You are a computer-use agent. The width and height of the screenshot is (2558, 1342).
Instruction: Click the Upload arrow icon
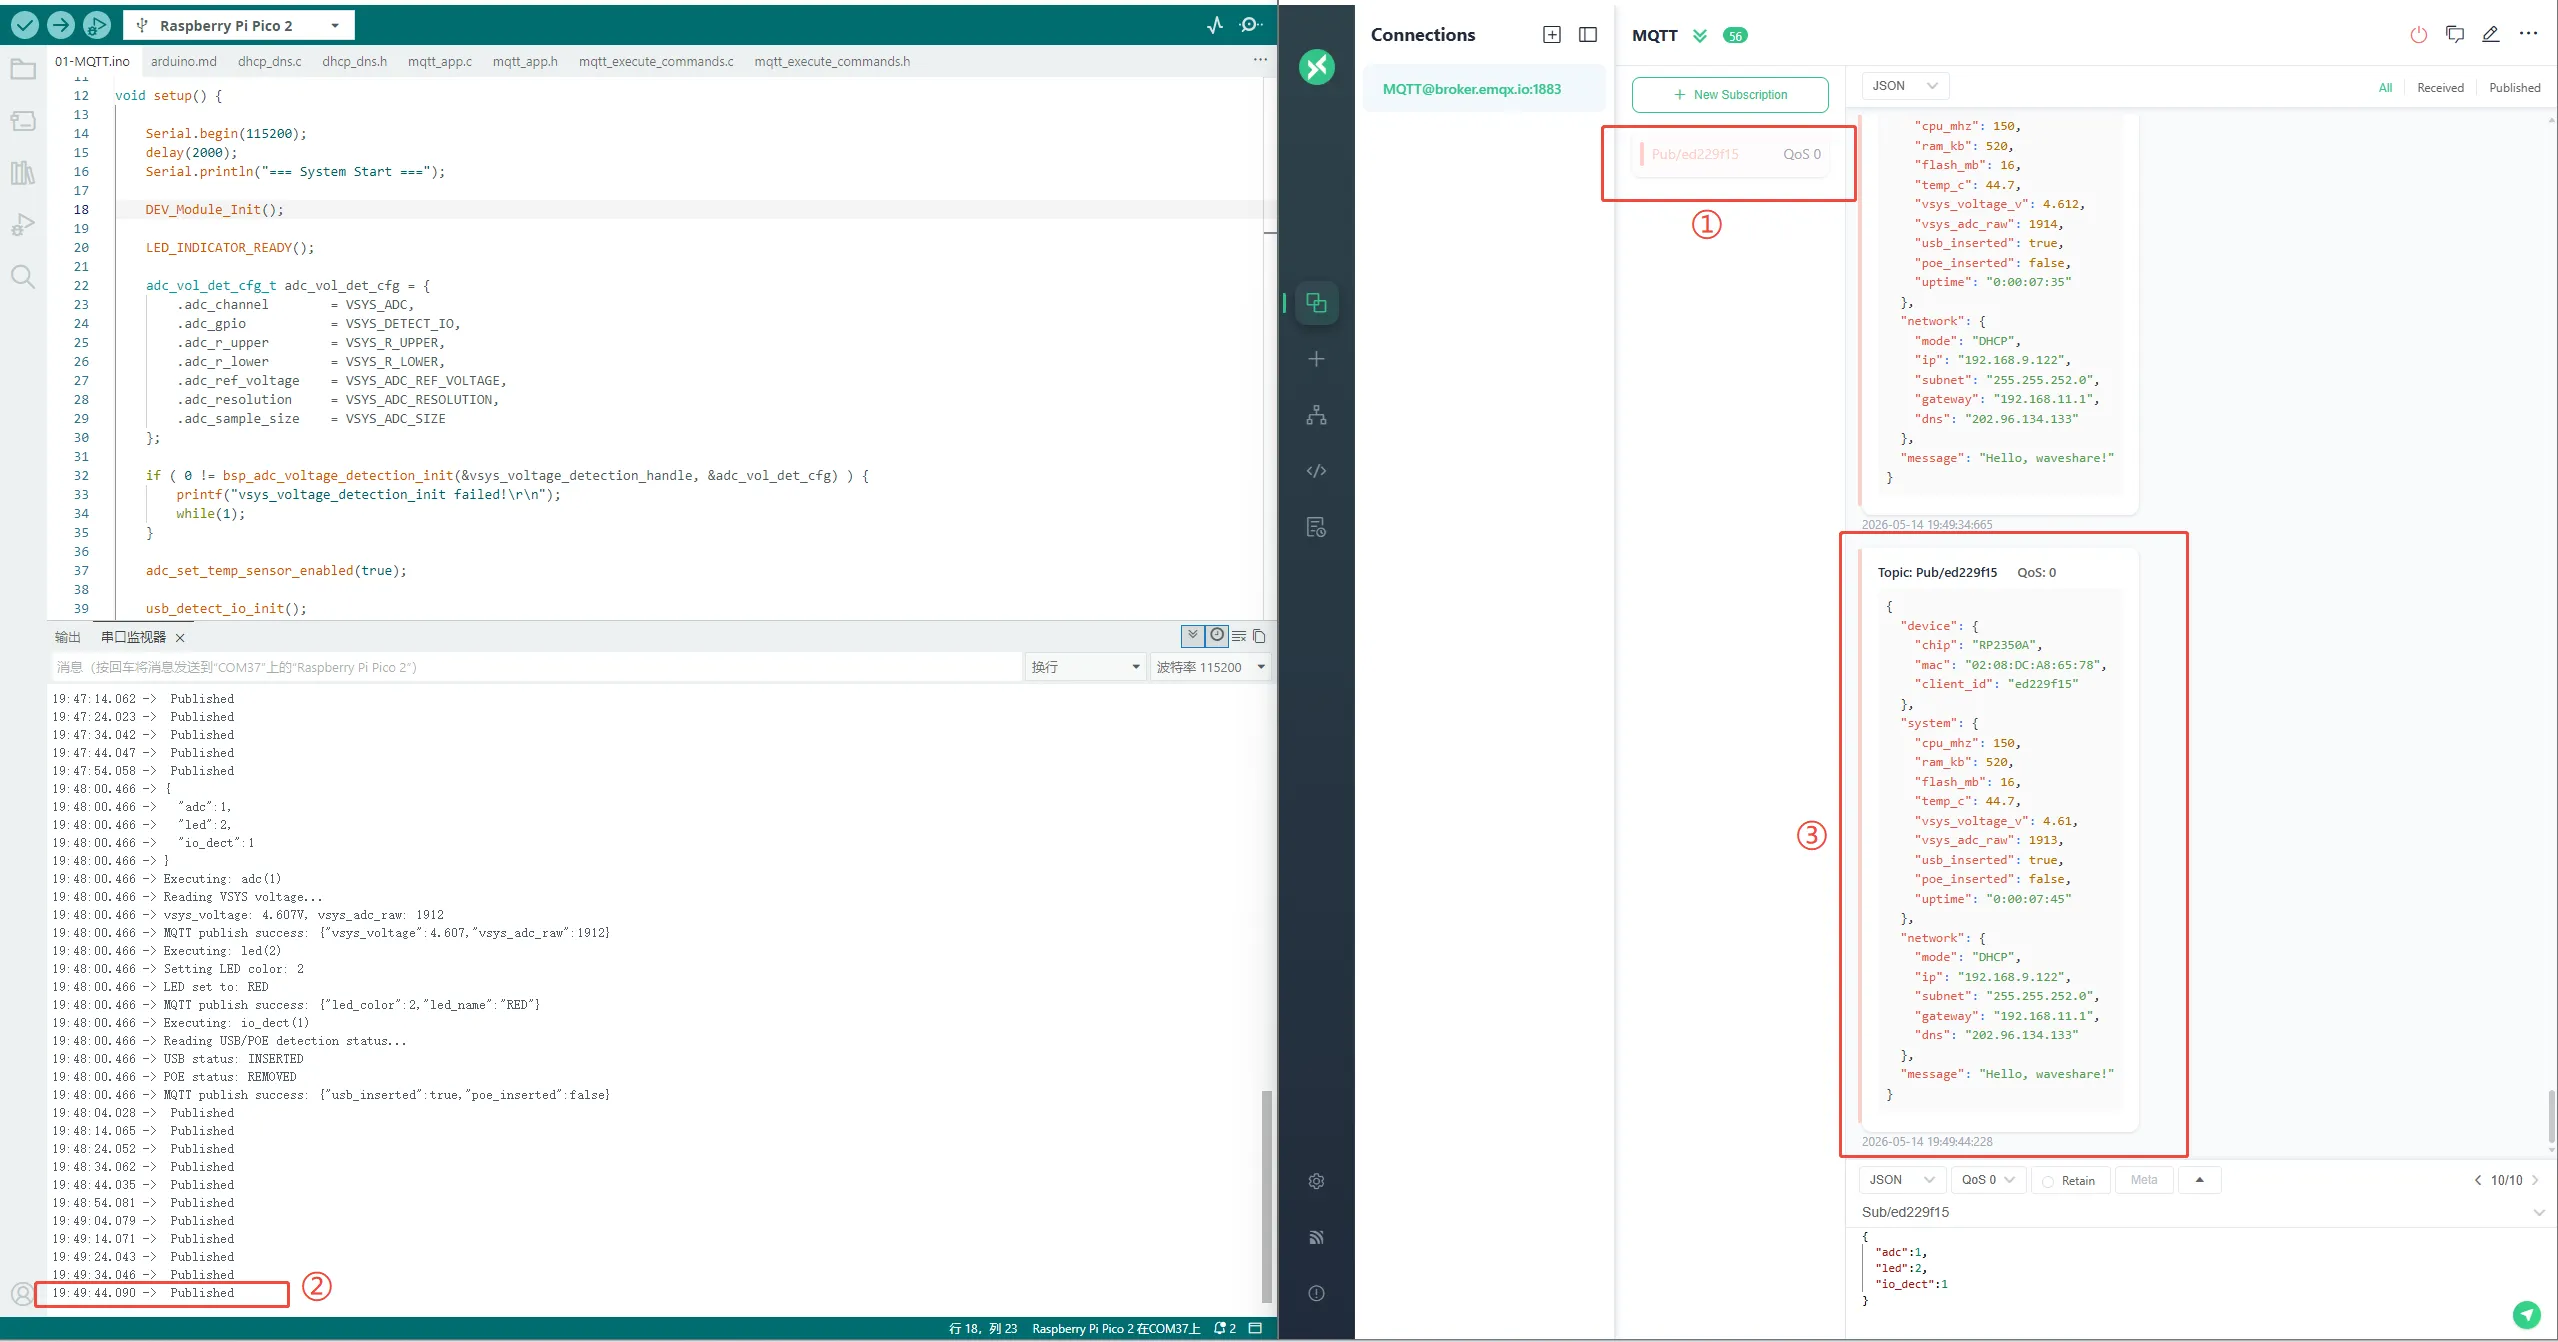tap(61, 25)
